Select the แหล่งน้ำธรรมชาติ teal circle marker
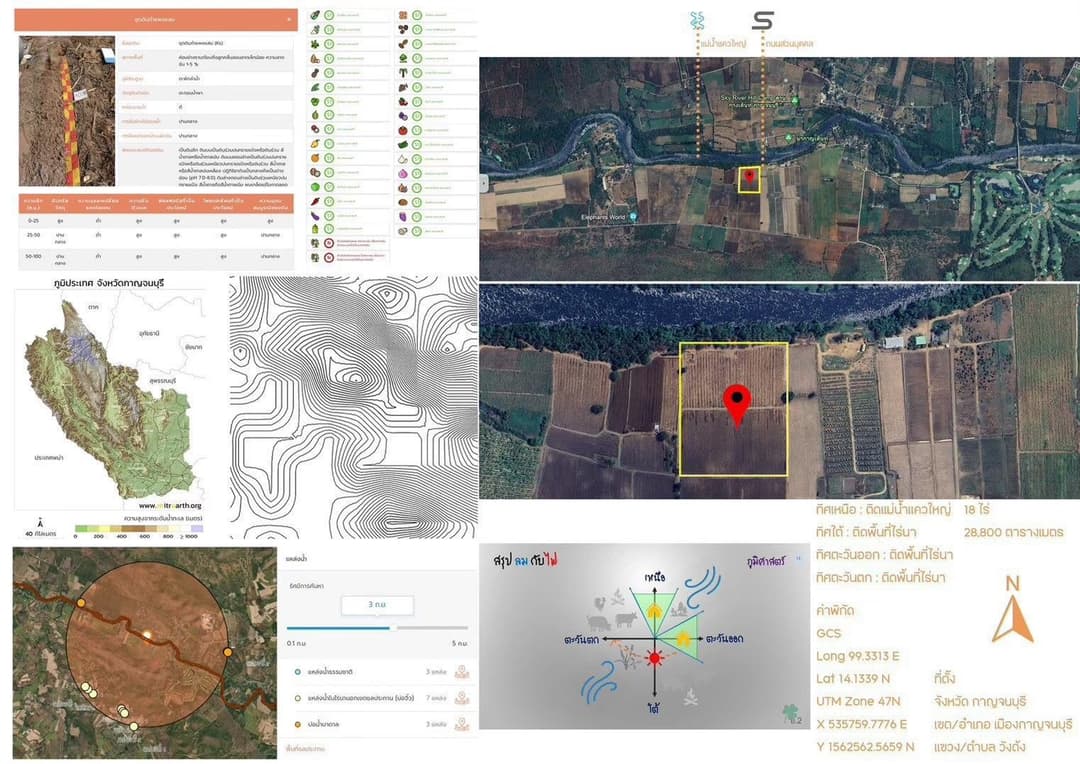Image resolution: width=1080 pixels, height=764 pixels. coord(298,672)
